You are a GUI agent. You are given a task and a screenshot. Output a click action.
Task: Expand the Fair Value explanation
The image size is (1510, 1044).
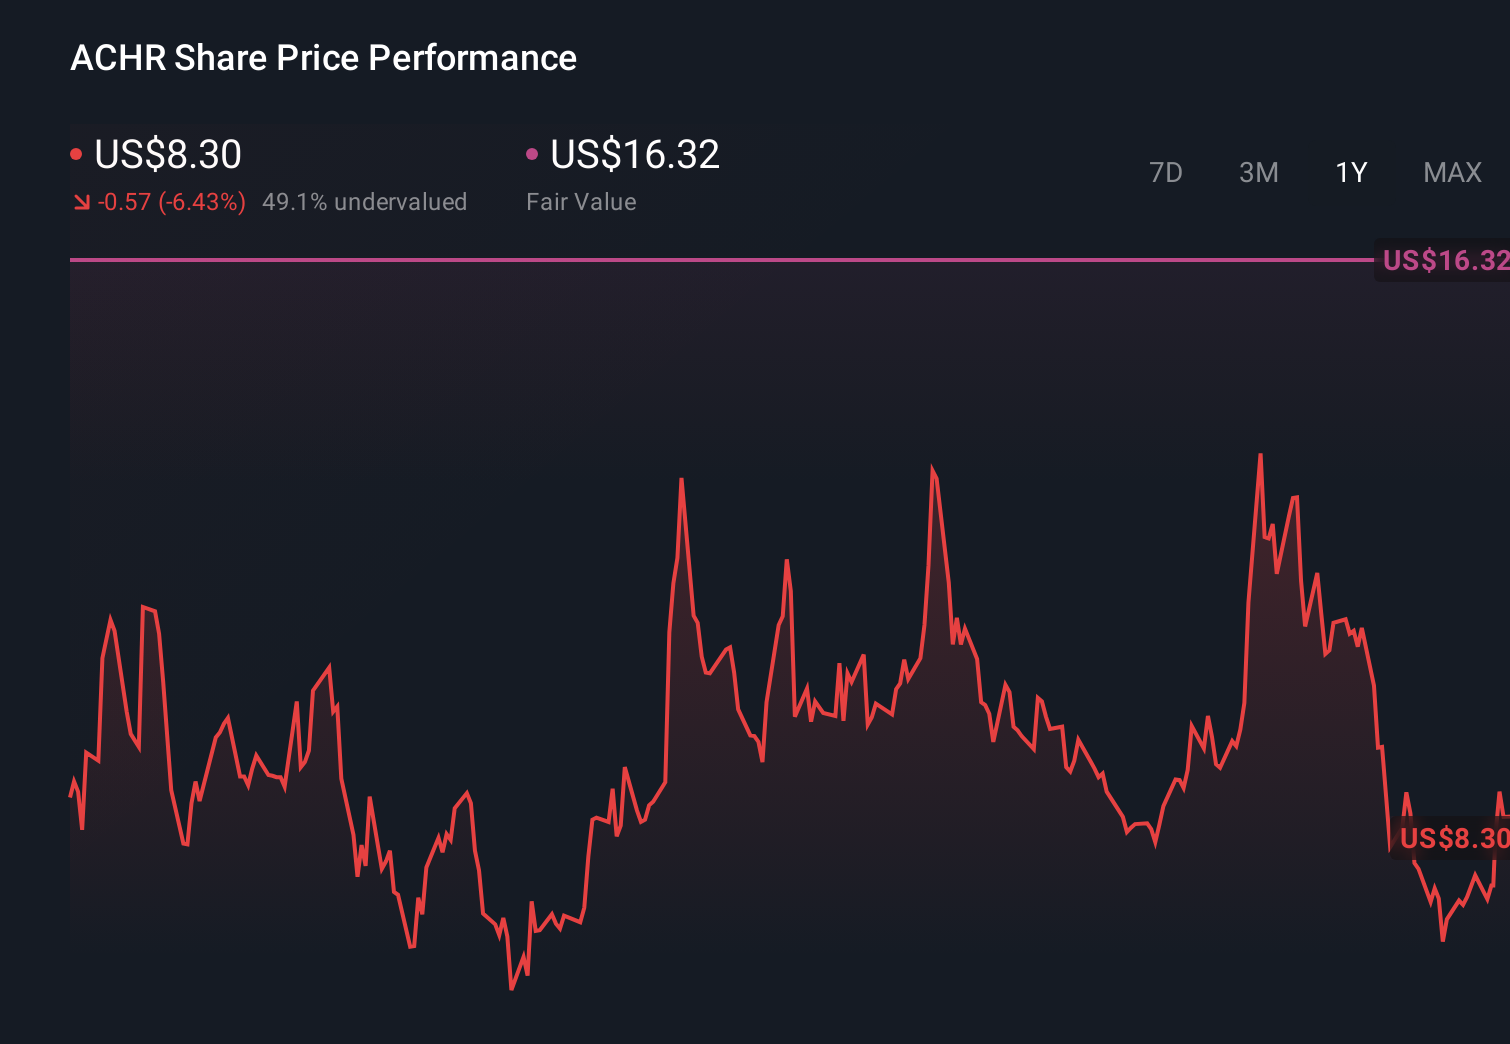tap(581, 201)
